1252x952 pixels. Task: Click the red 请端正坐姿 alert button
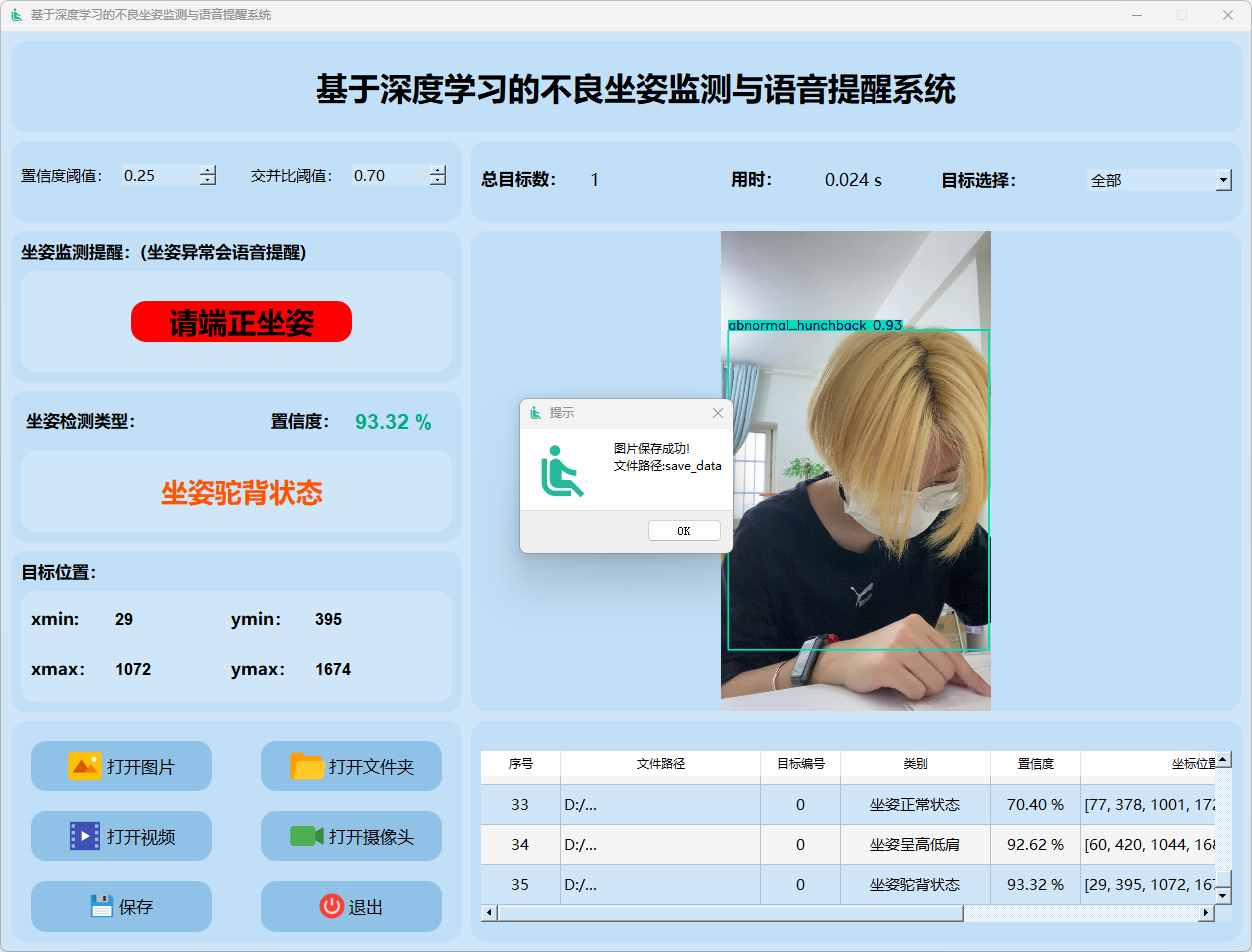[241, 322]
